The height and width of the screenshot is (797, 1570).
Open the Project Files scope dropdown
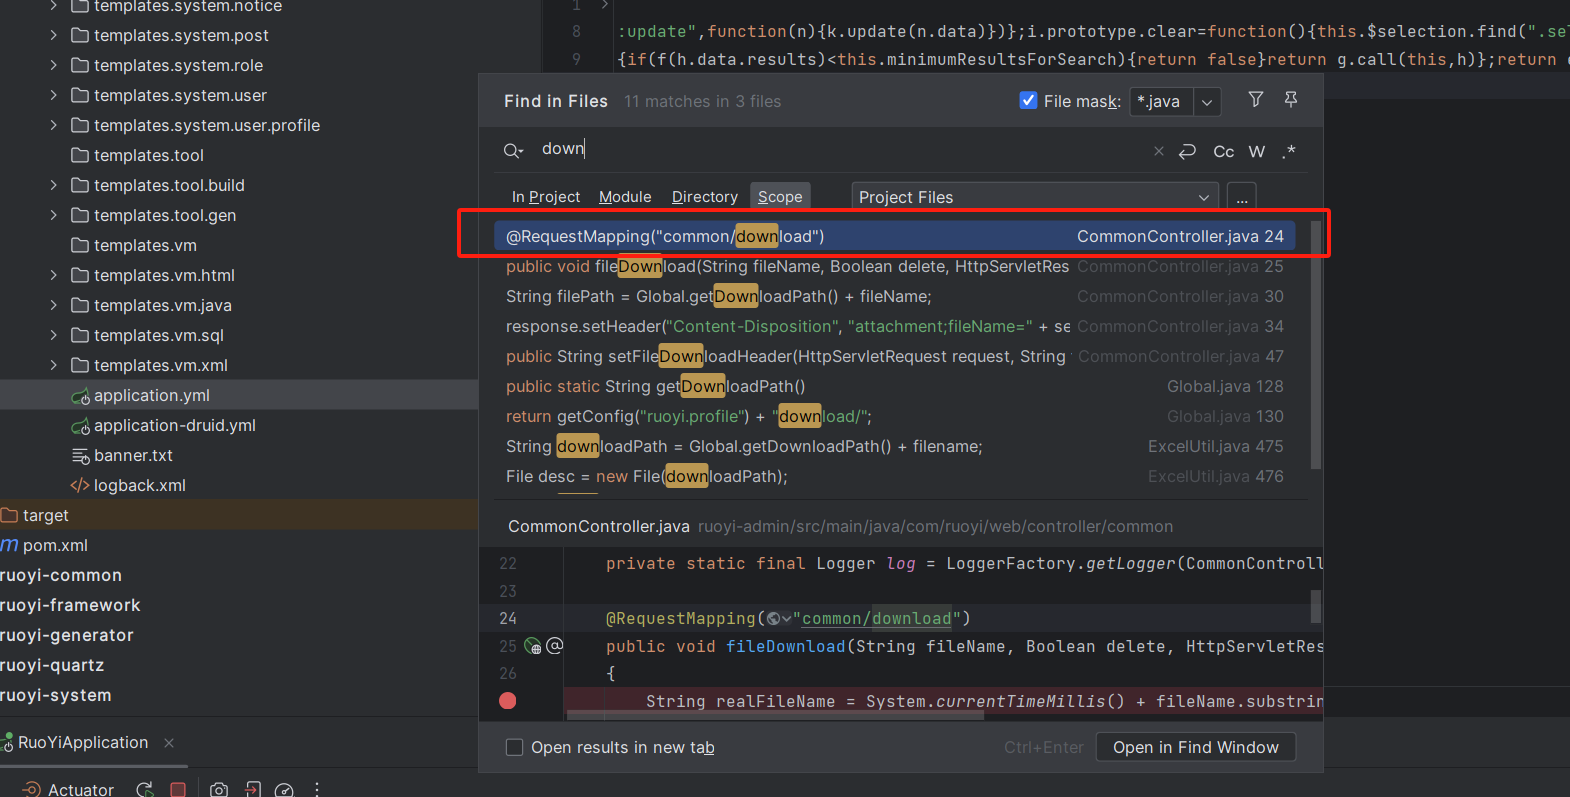point(1035,197)
